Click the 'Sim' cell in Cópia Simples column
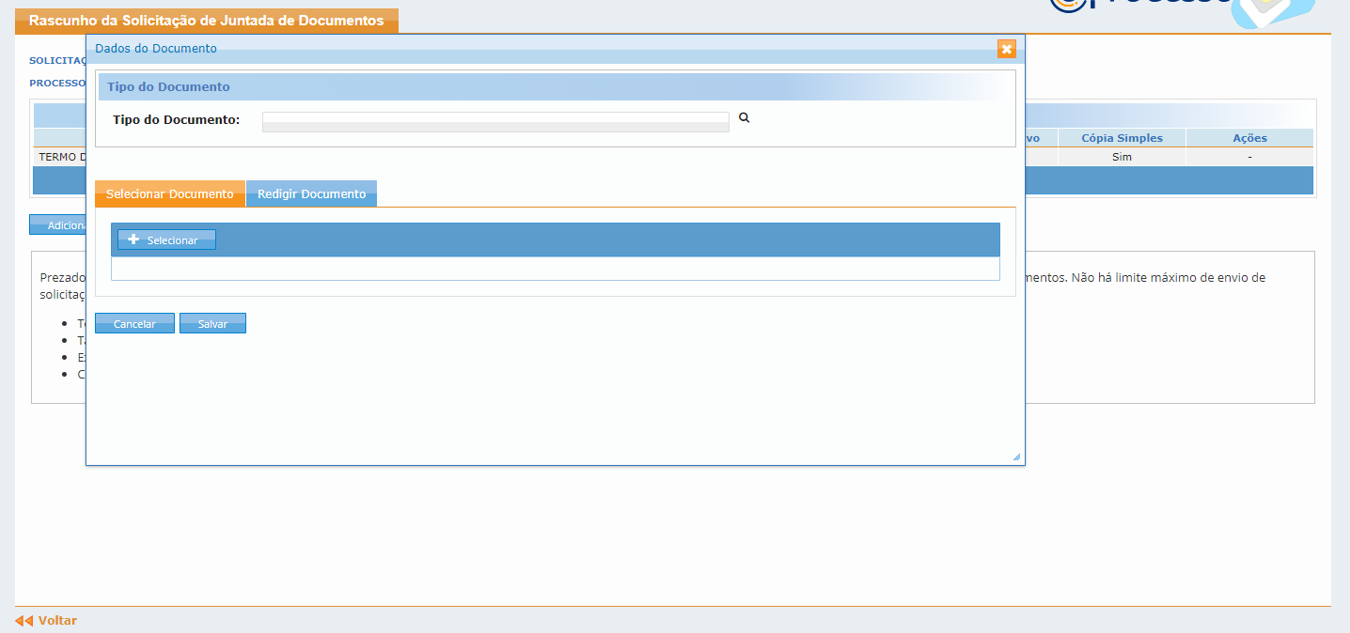 click(x=1122, y=157)
